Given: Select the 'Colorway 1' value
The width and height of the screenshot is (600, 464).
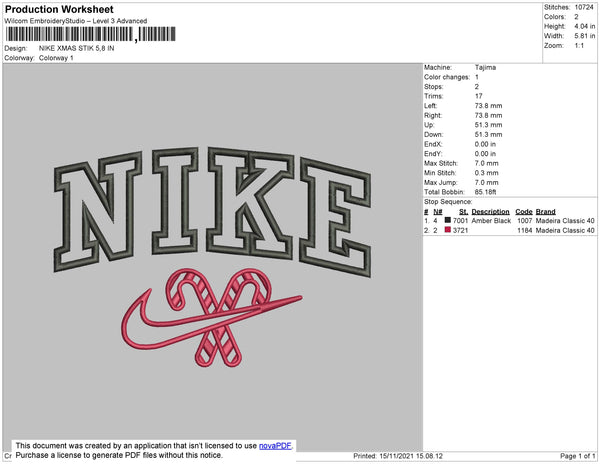Looking at the screenshot, I should tap(56, 58).
